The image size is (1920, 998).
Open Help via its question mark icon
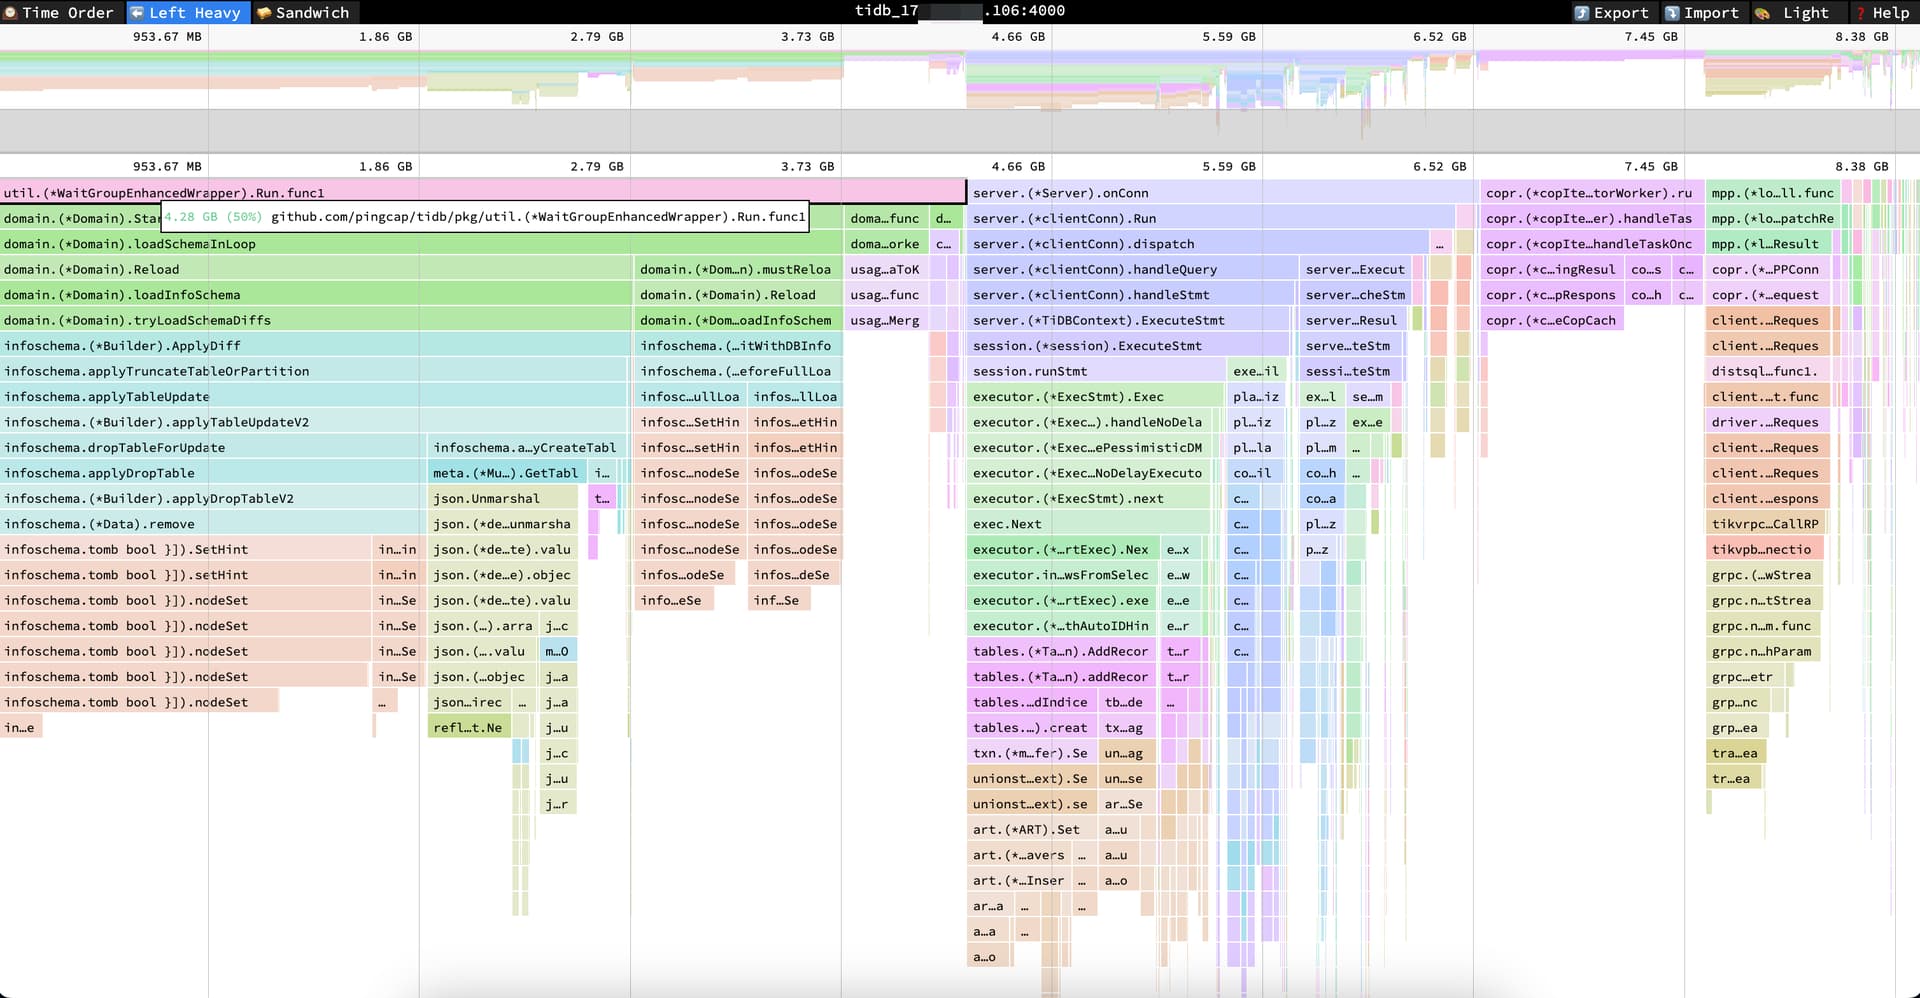pos(1860,12)
